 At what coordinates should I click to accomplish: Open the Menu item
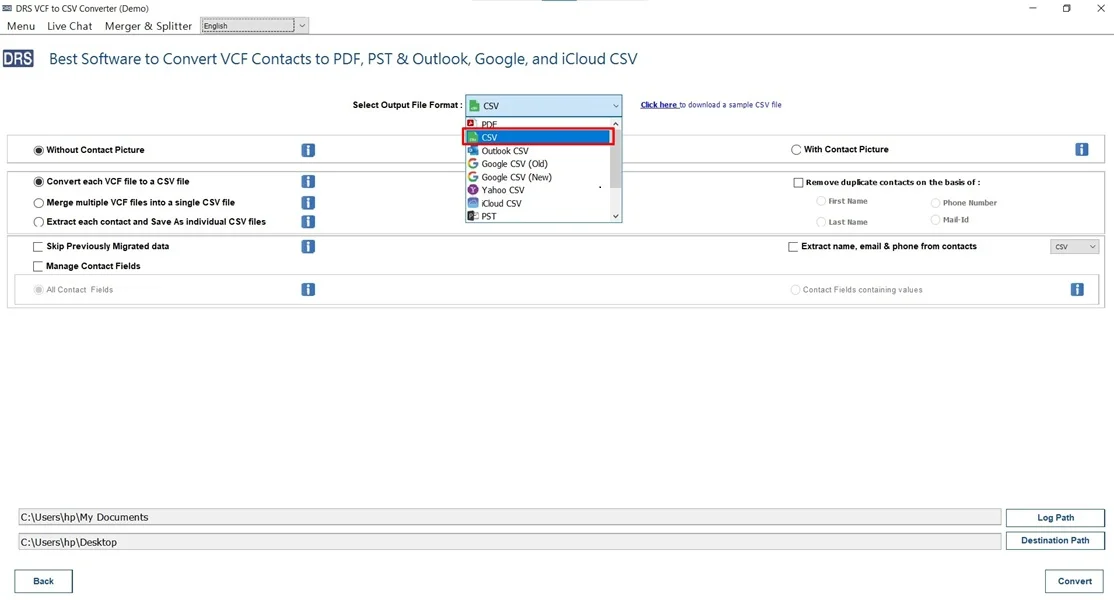pyautogui.click(x=20, y=25)
